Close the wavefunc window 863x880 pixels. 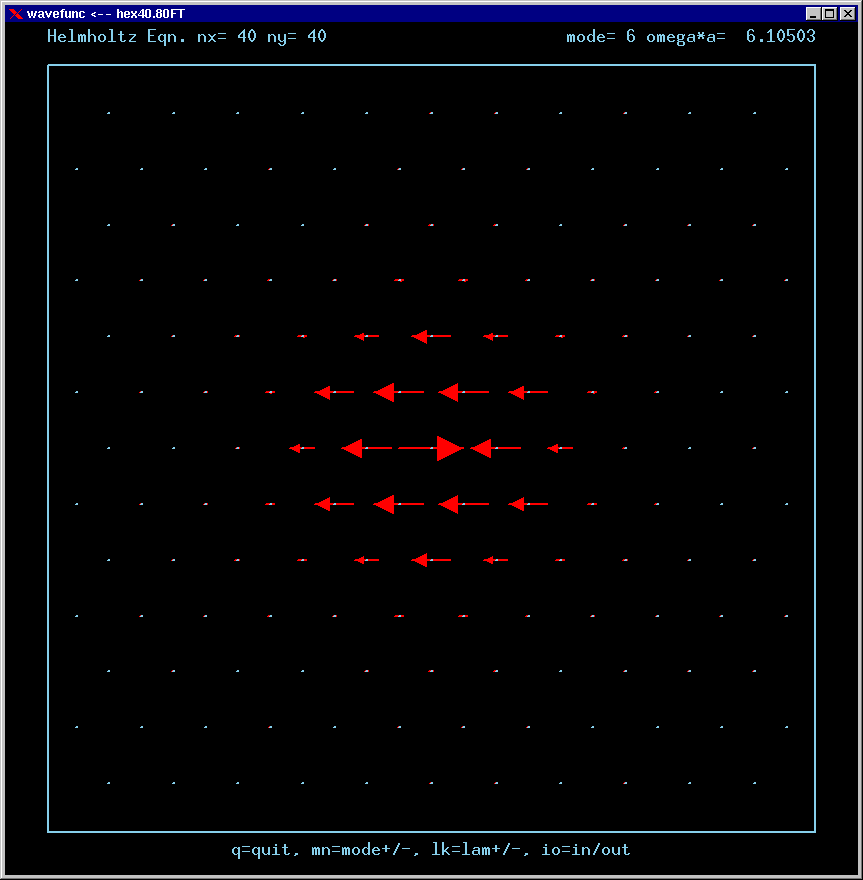click(x=847, y=13)
